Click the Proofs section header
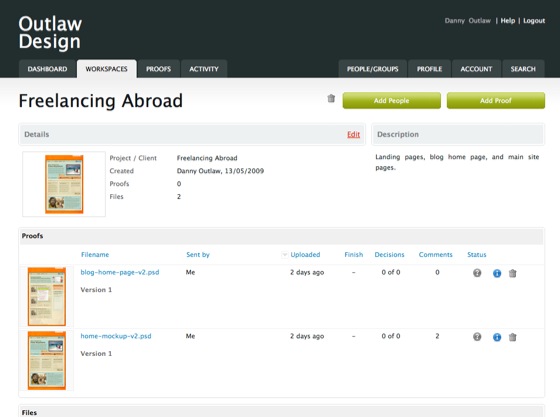 [x=281, y=236]
